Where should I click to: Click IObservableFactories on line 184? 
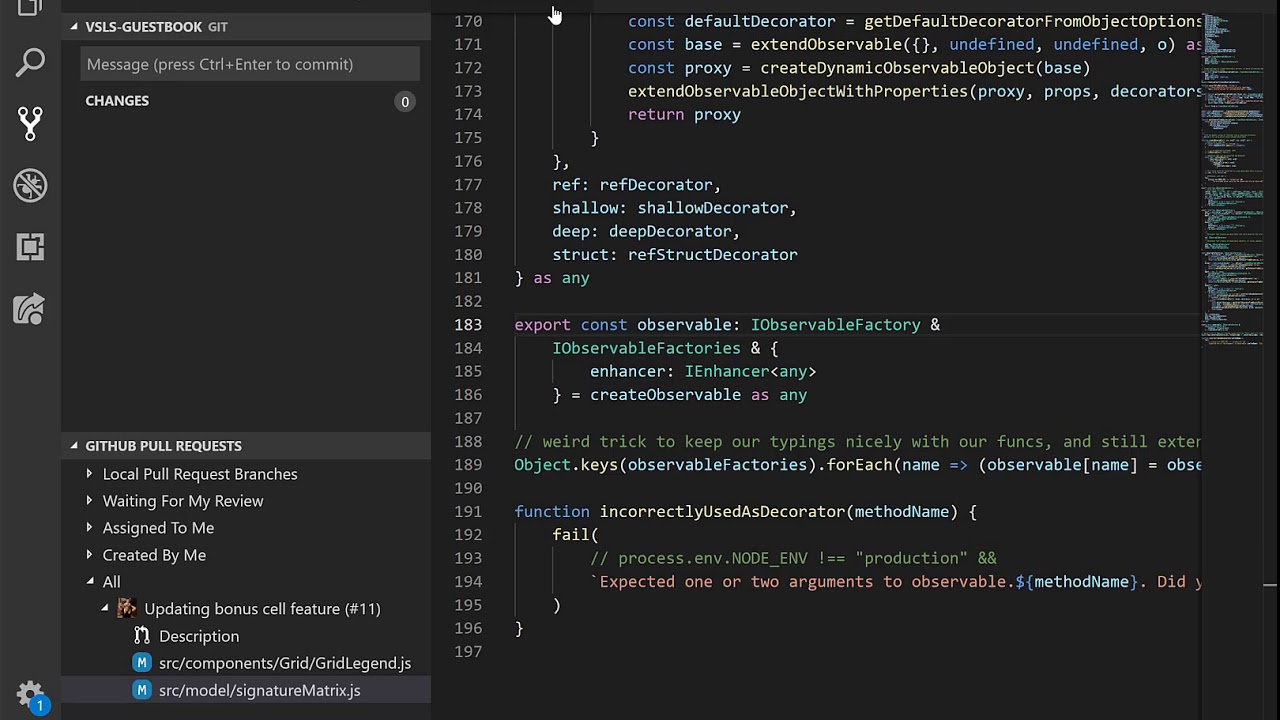click(x=646, y=348)
